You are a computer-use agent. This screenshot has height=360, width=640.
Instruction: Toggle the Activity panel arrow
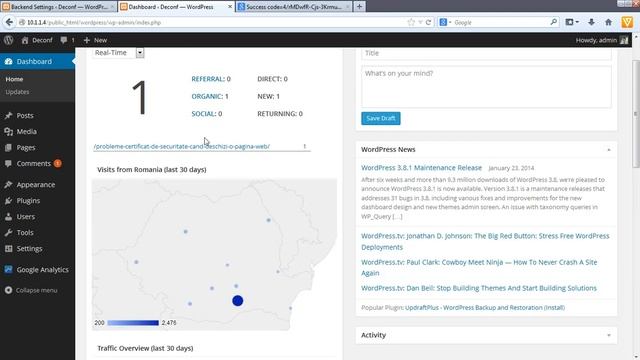(609, 335)
